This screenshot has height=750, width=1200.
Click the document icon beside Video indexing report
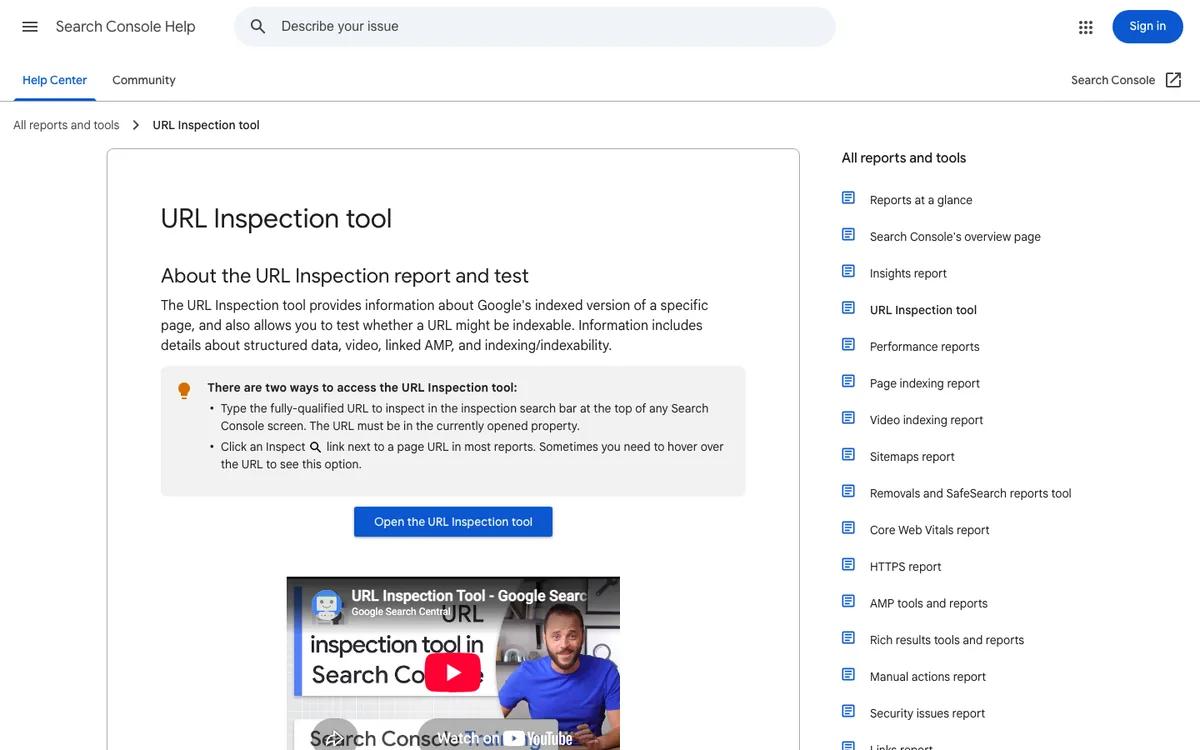(848, 418)
